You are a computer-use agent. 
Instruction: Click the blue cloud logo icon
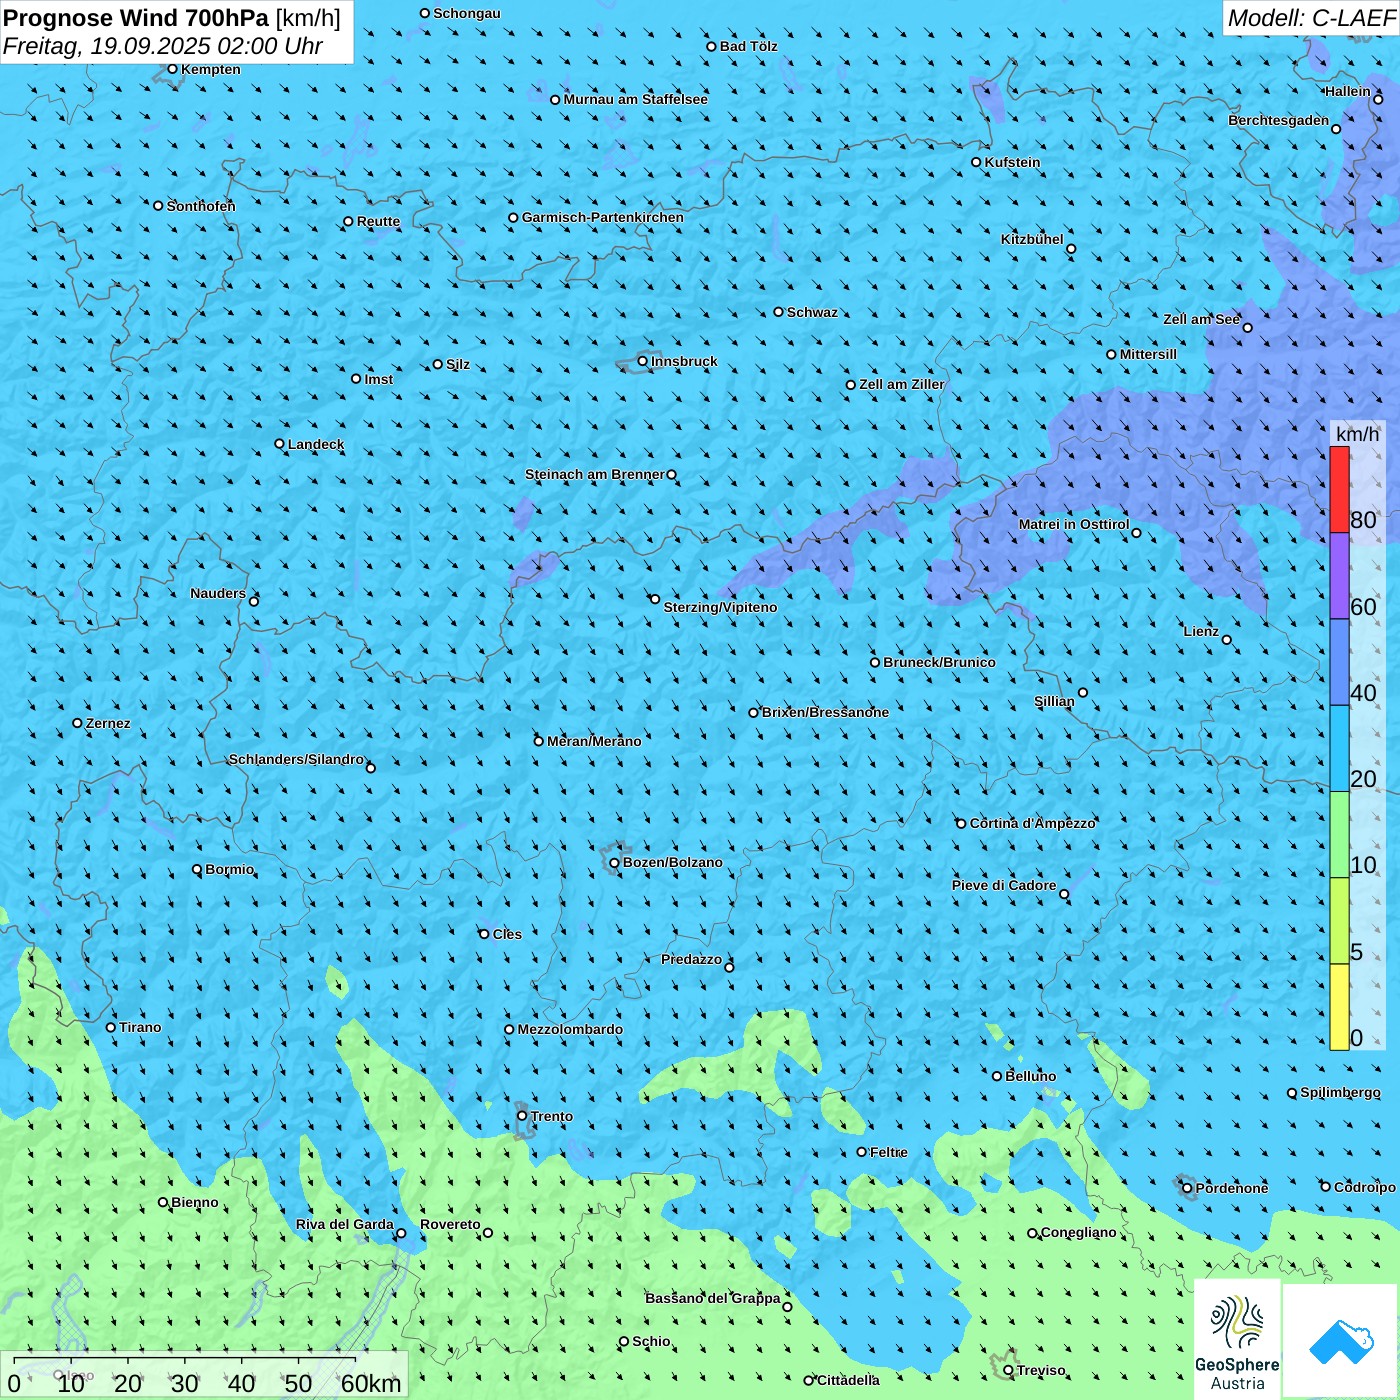coord(1340,1341)
